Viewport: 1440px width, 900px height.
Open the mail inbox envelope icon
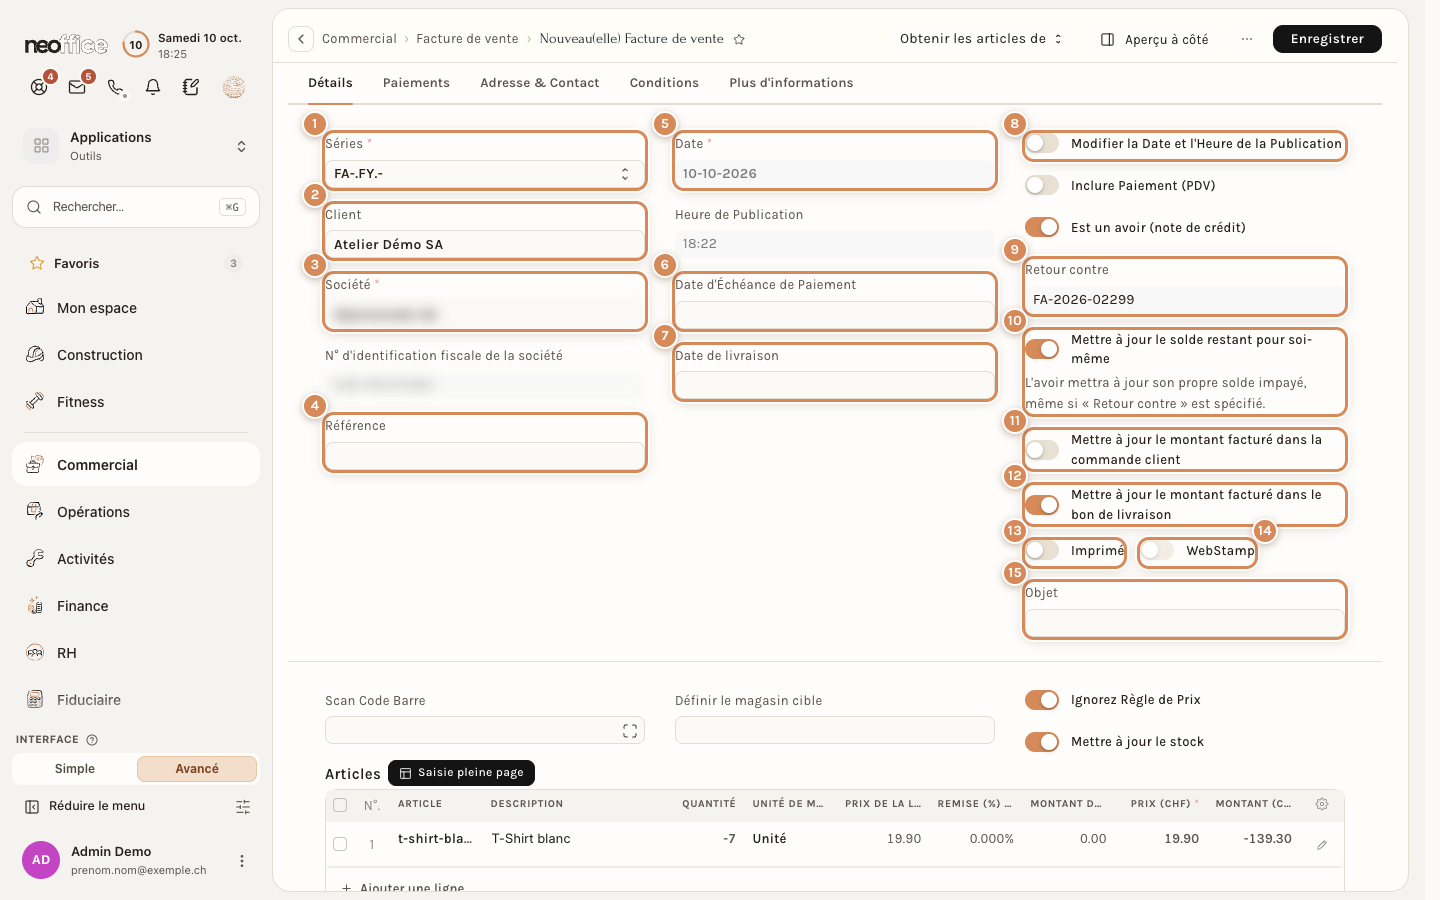(77, 87)
